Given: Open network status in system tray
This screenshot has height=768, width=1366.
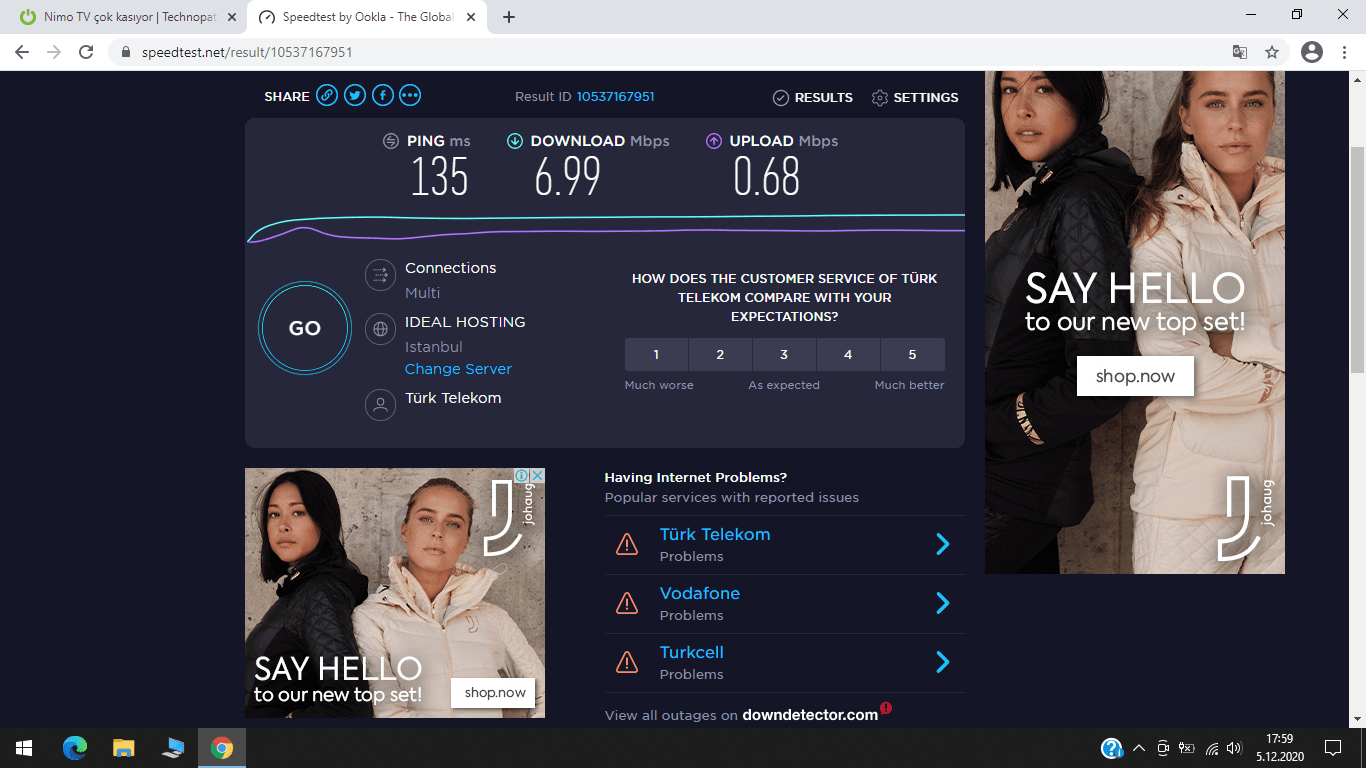Looking at the screenshot, I should click(x=1212, y=748).
